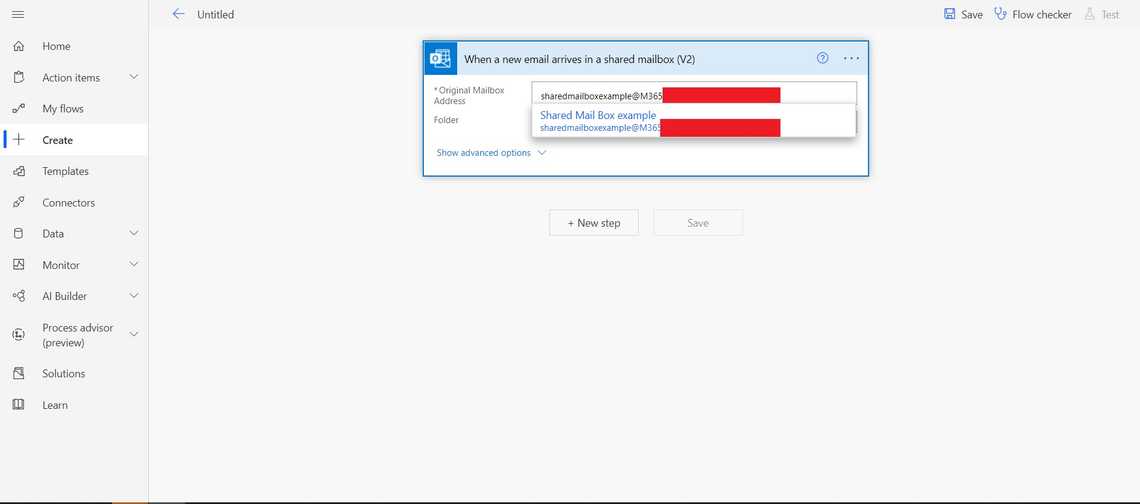This screenshot has height=504, width=1140.
Task: Click the Untitled flow name
Action: [216, 15]
